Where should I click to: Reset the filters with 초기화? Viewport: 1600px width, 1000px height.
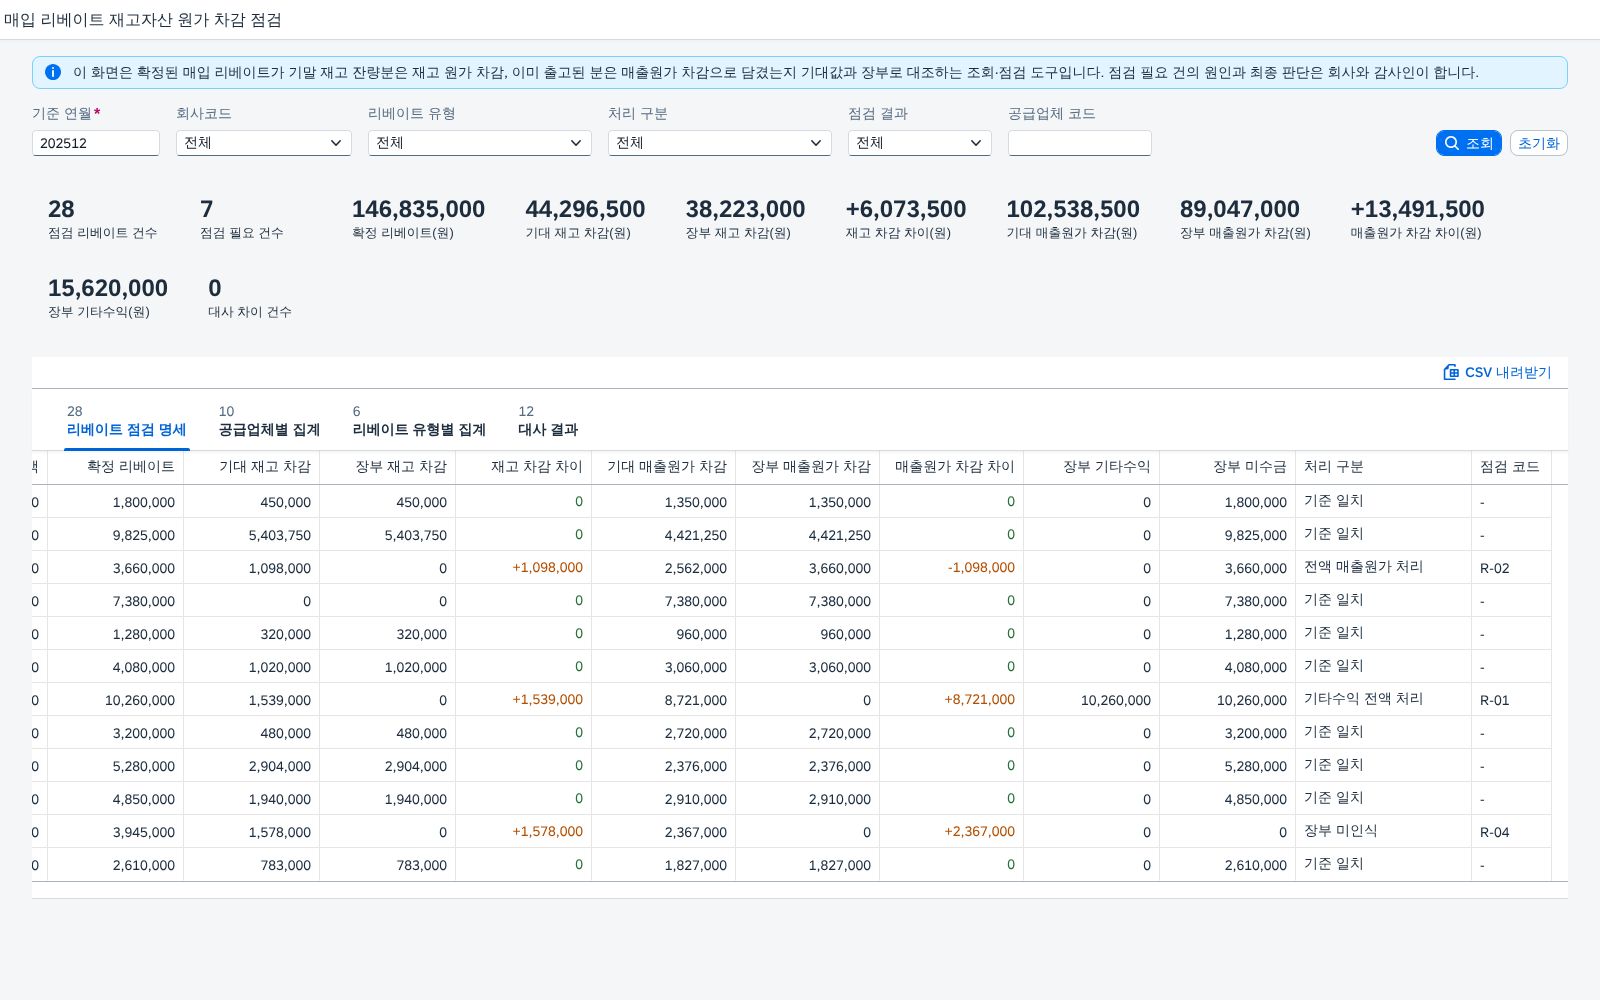(x=1538, y=143)
